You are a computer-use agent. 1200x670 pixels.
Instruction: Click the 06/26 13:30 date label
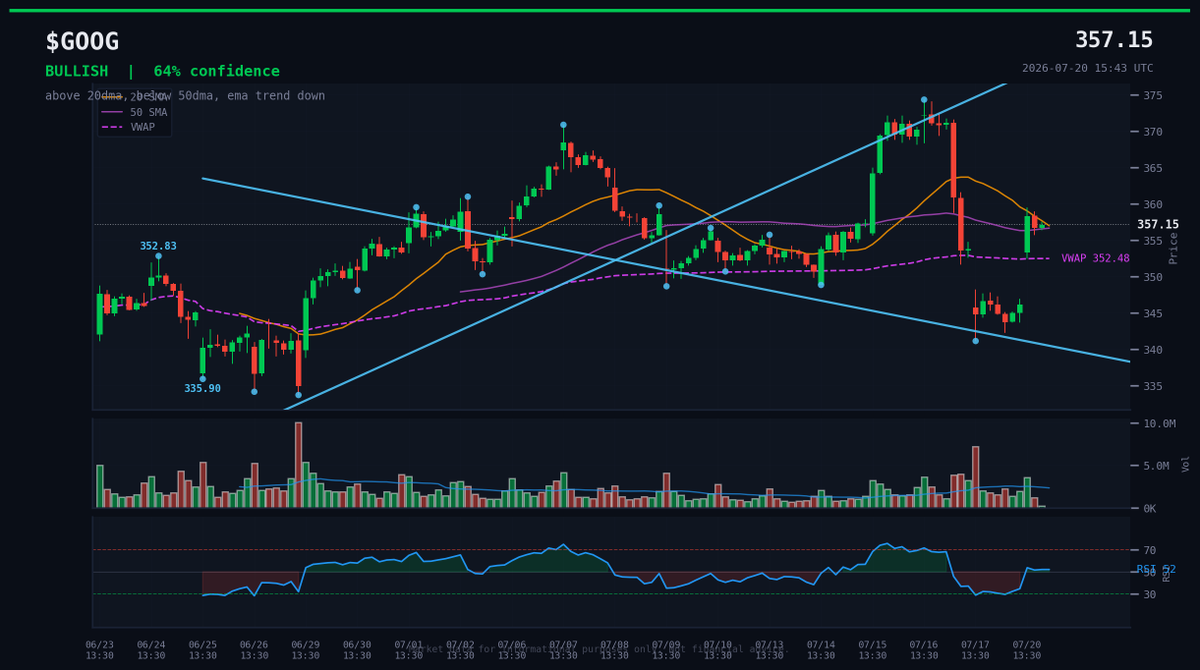pos(254,650)
